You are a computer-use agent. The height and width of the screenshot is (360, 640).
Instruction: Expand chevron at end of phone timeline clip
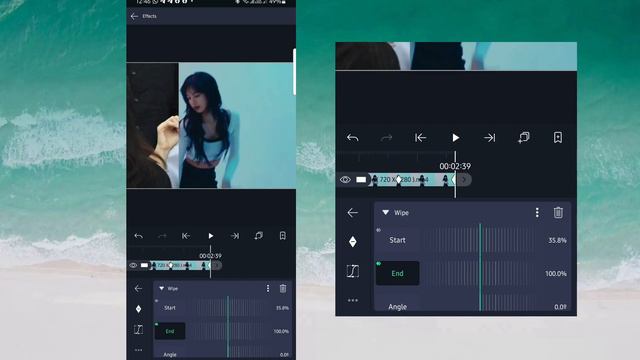coord(217,265)
